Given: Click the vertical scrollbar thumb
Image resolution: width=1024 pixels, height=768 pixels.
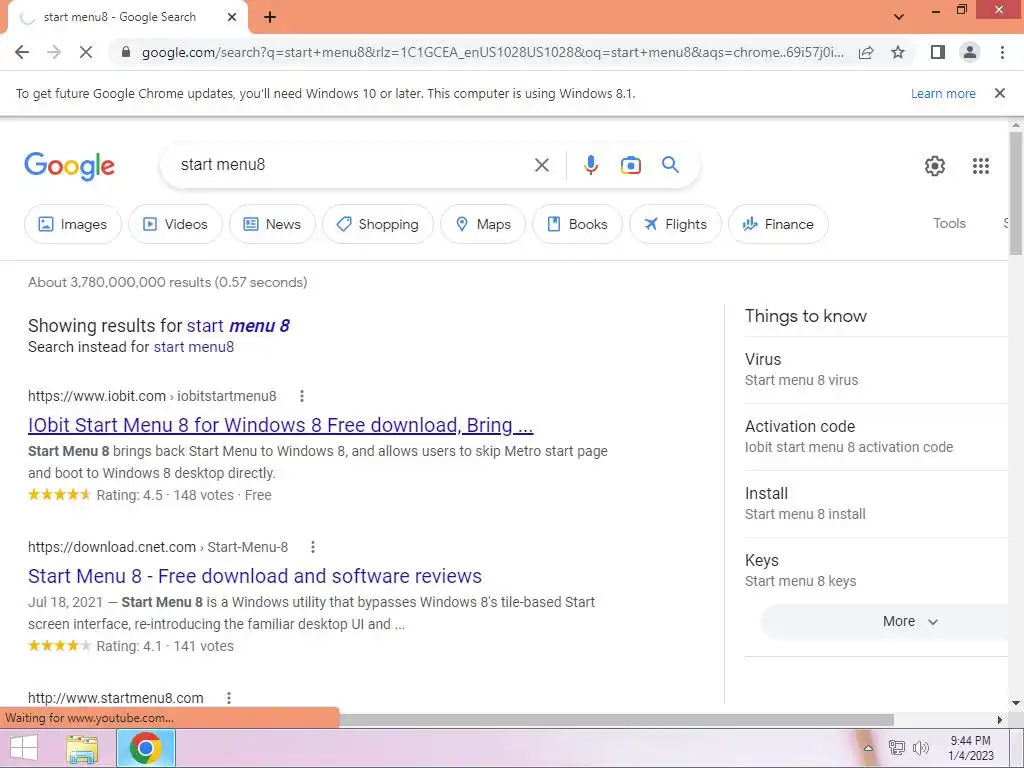Looking at the screenshot, I should (x=1016, y=193).
